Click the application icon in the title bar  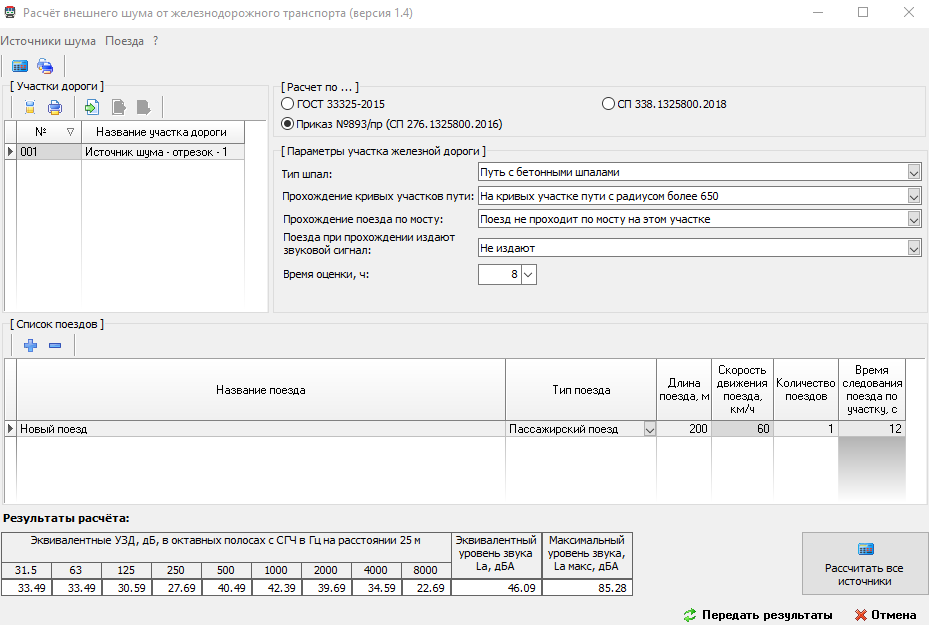tap(9, 12)
